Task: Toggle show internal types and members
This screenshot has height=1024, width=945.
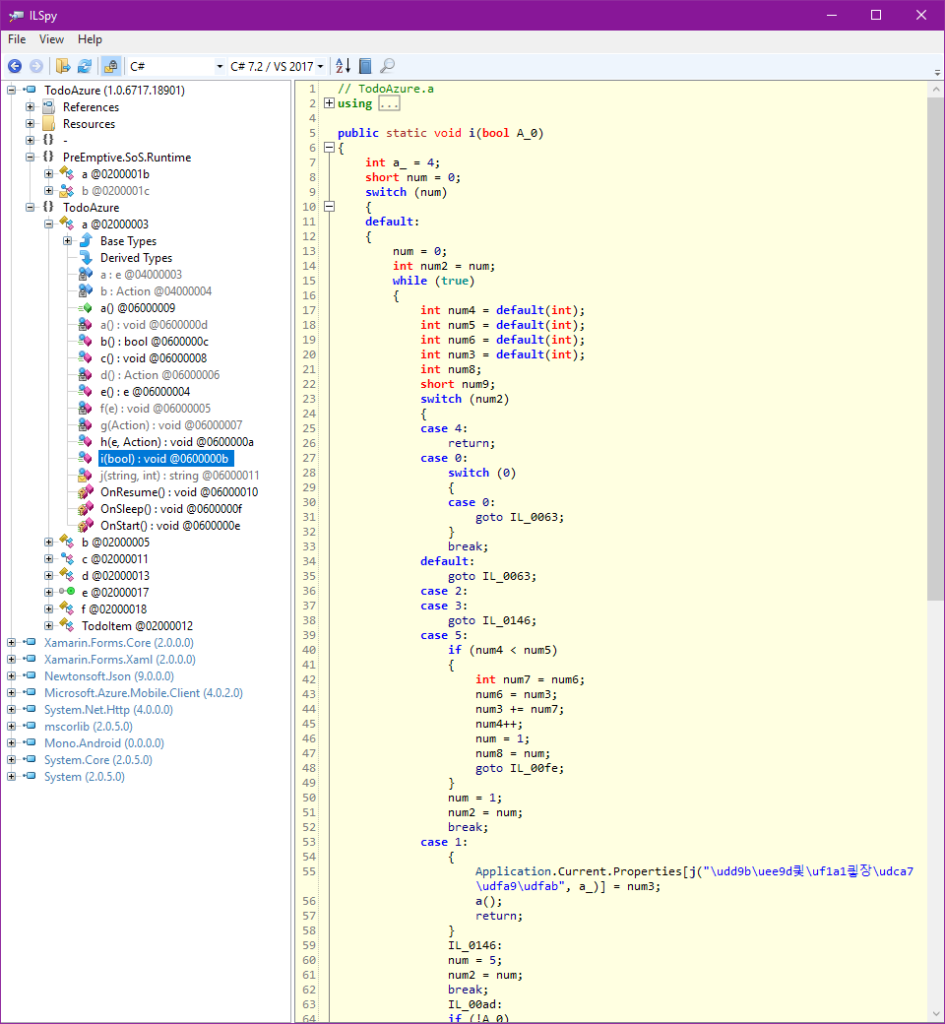Action: 110,66
